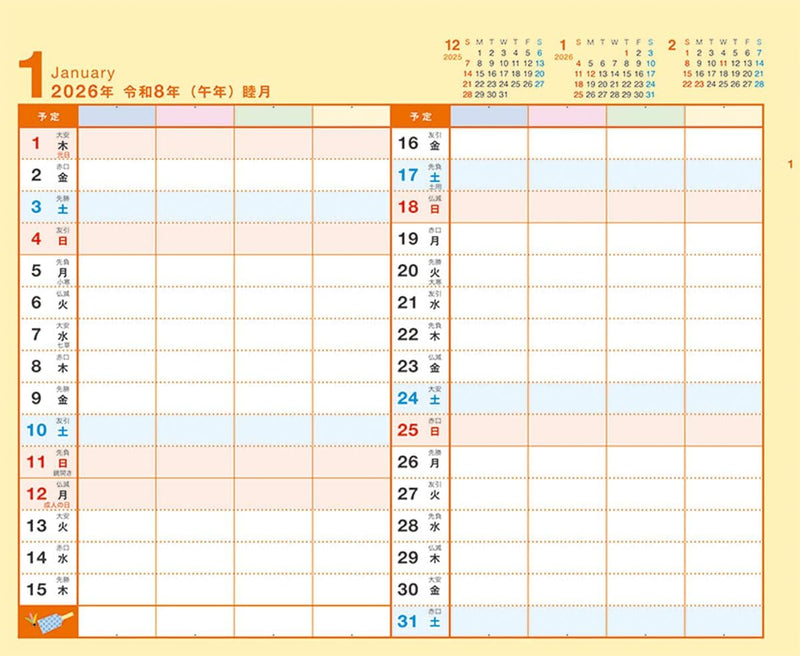Select the day 21 水 date label
The width and height of the screenshot is (800, 656).
click(x=420, y=302)
